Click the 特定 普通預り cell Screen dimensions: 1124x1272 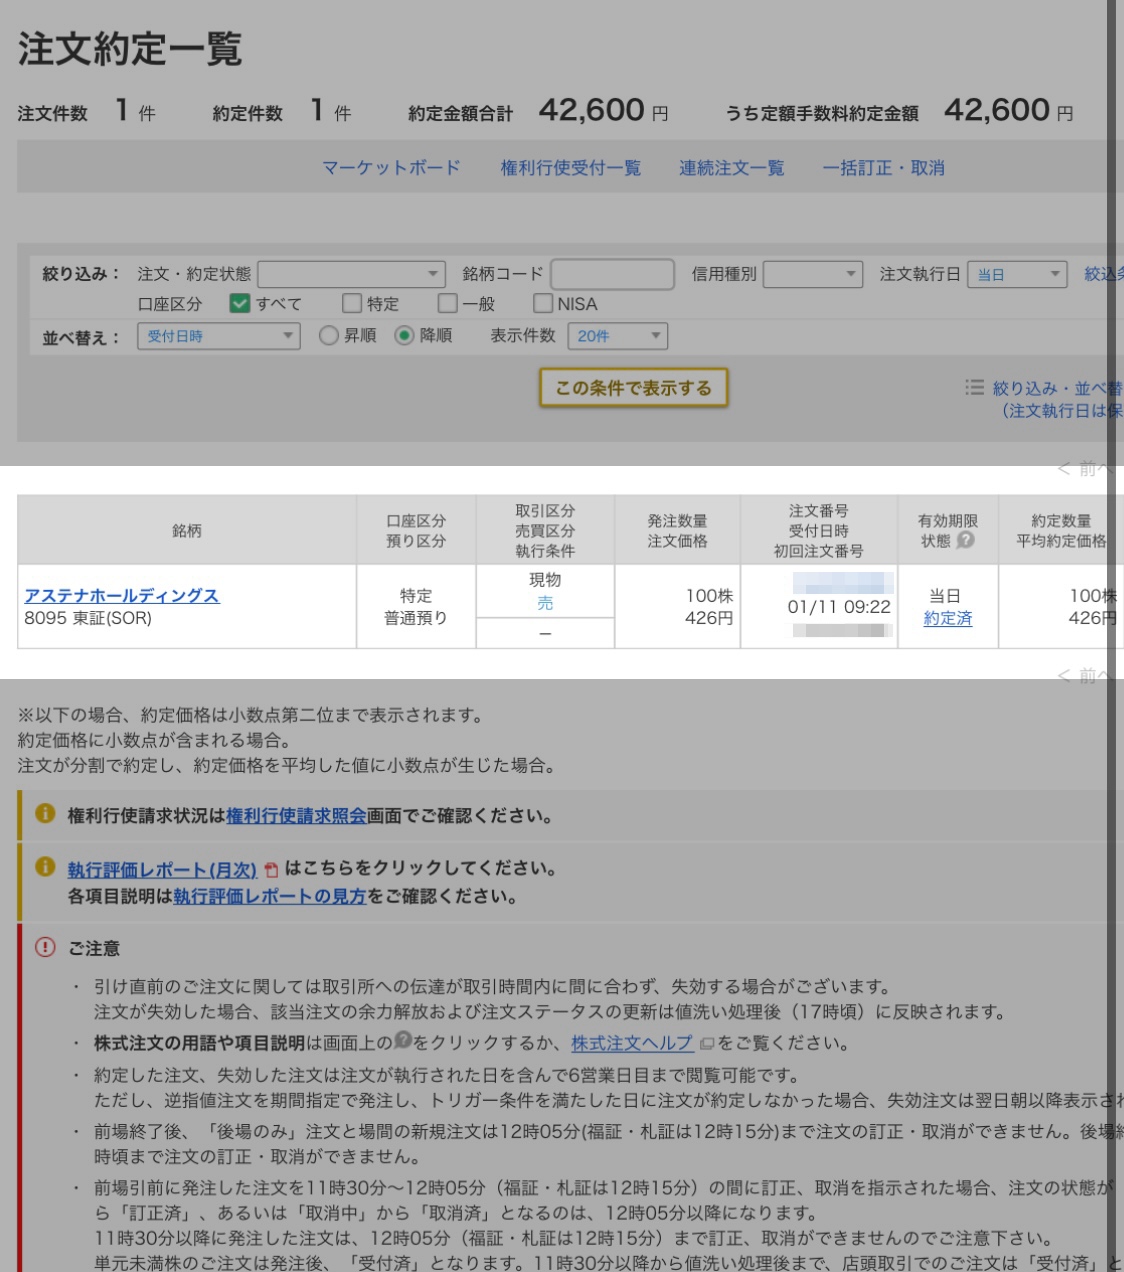(416, 607)
